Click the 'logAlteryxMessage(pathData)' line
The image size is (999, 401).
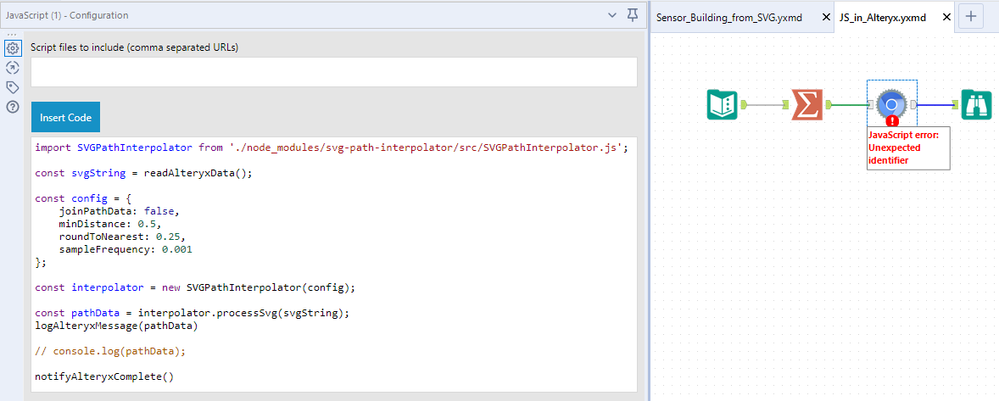[117, 326]
